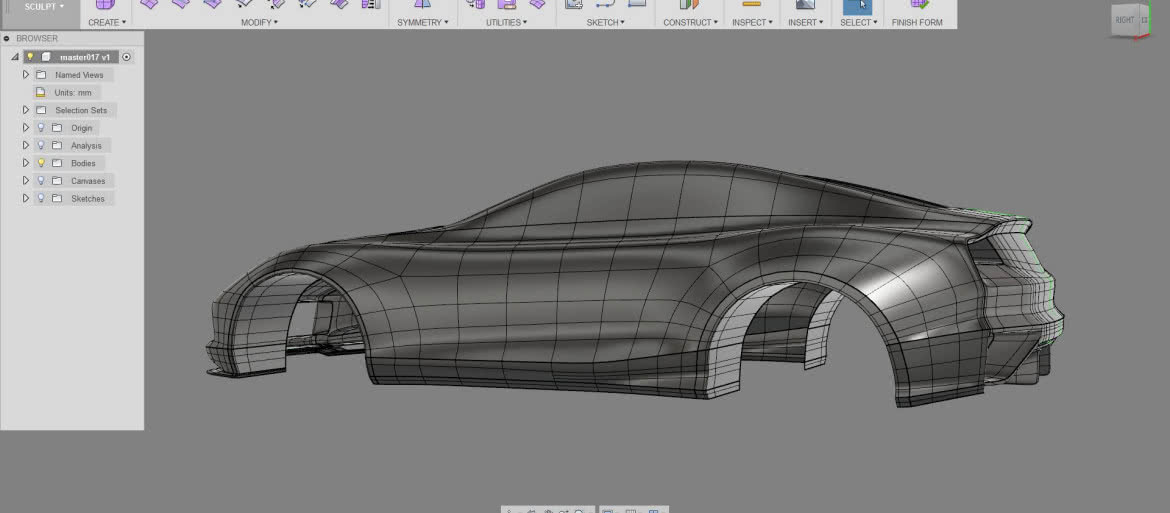Viewport: 1170px width, 513px height.
Task: Click the activate component radio button for master017
Action: (x=126, y=57)
